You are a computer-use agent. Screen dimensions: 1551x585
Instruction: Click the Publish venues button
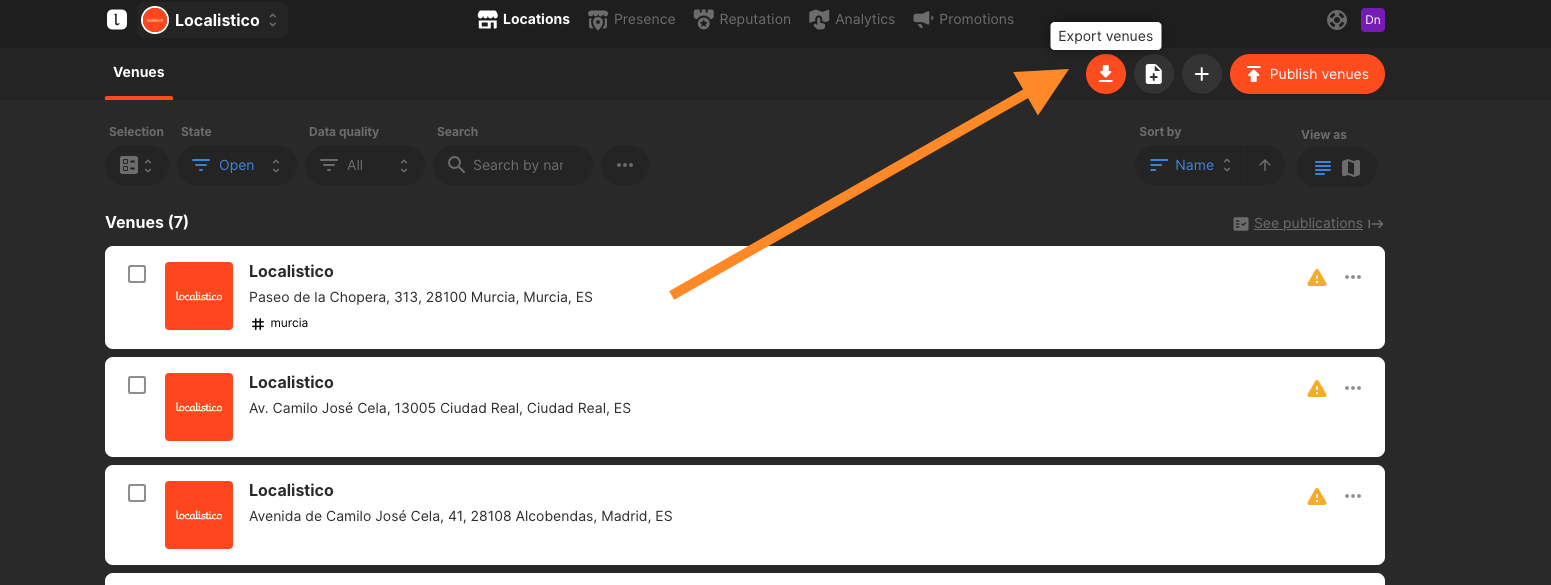(x=1307, y=74)
